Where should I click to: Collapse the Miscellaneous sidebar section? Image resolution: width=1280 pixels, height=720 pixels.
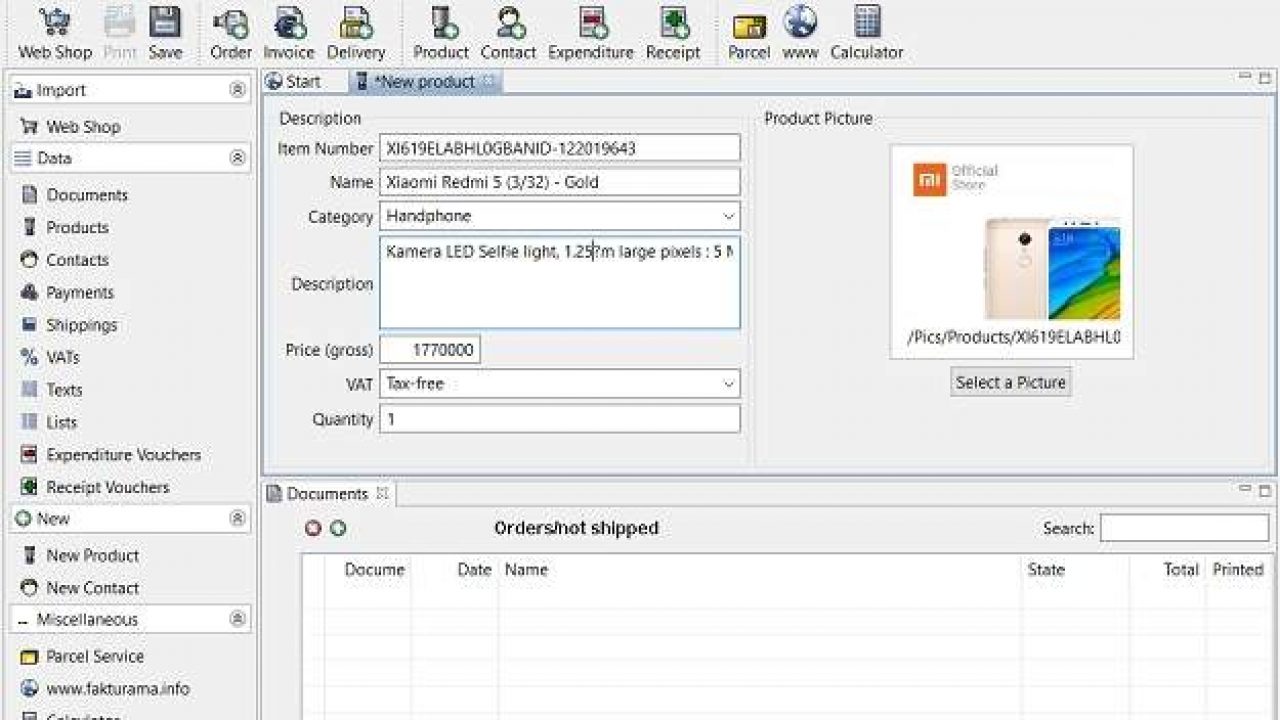click(x=237, y=620)
